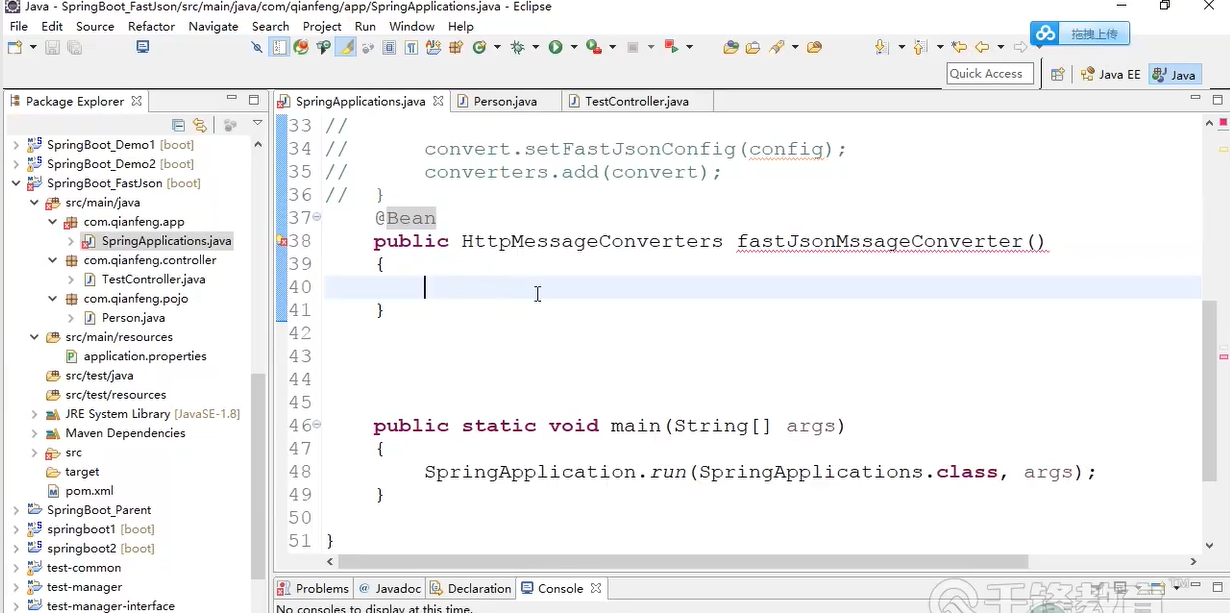Collapse the @Bean method at line 37
The width and height of the screenshot is (1230, 613).
(x=317, y=217)
